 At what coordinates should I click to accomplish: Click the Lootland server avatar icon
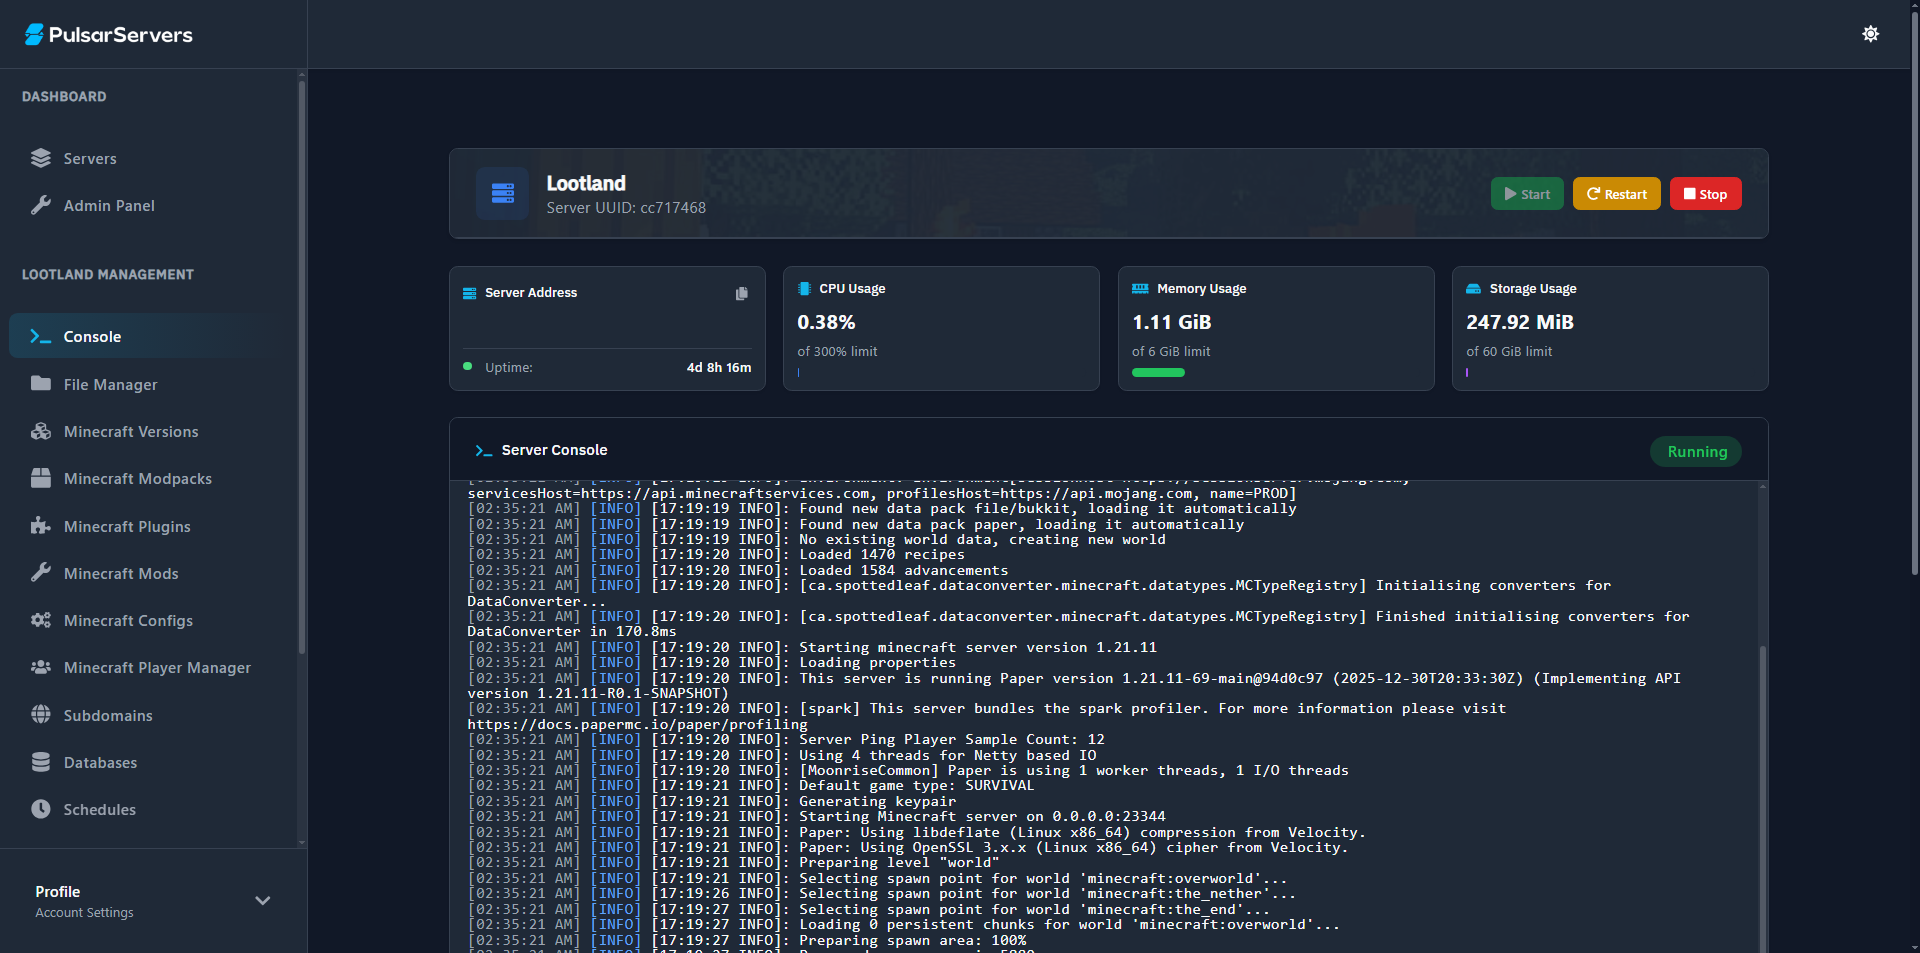[503, 193]
